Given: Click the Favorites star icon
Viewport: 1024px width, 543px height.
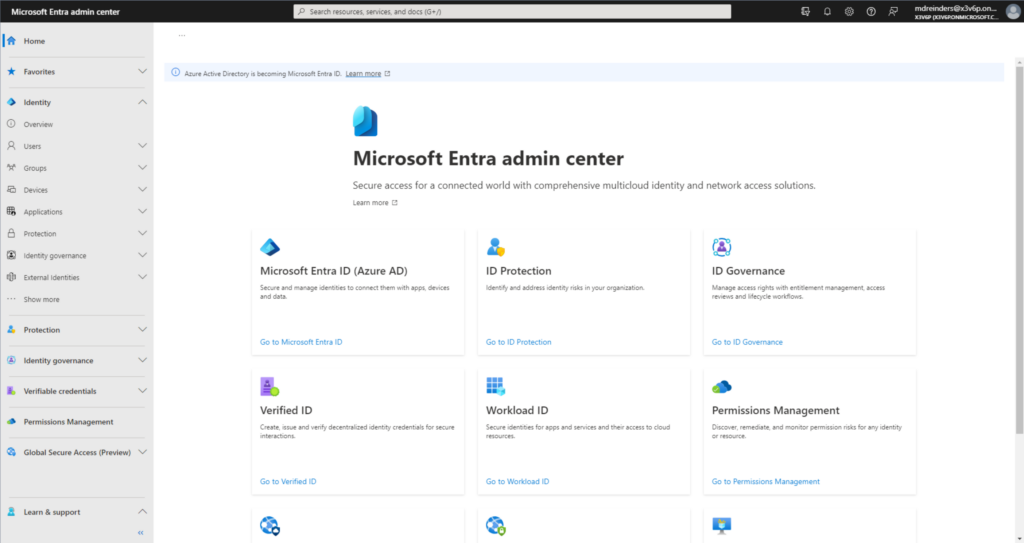Looking at the screenshot, I should pyautogui.click(x=11, y=71).
